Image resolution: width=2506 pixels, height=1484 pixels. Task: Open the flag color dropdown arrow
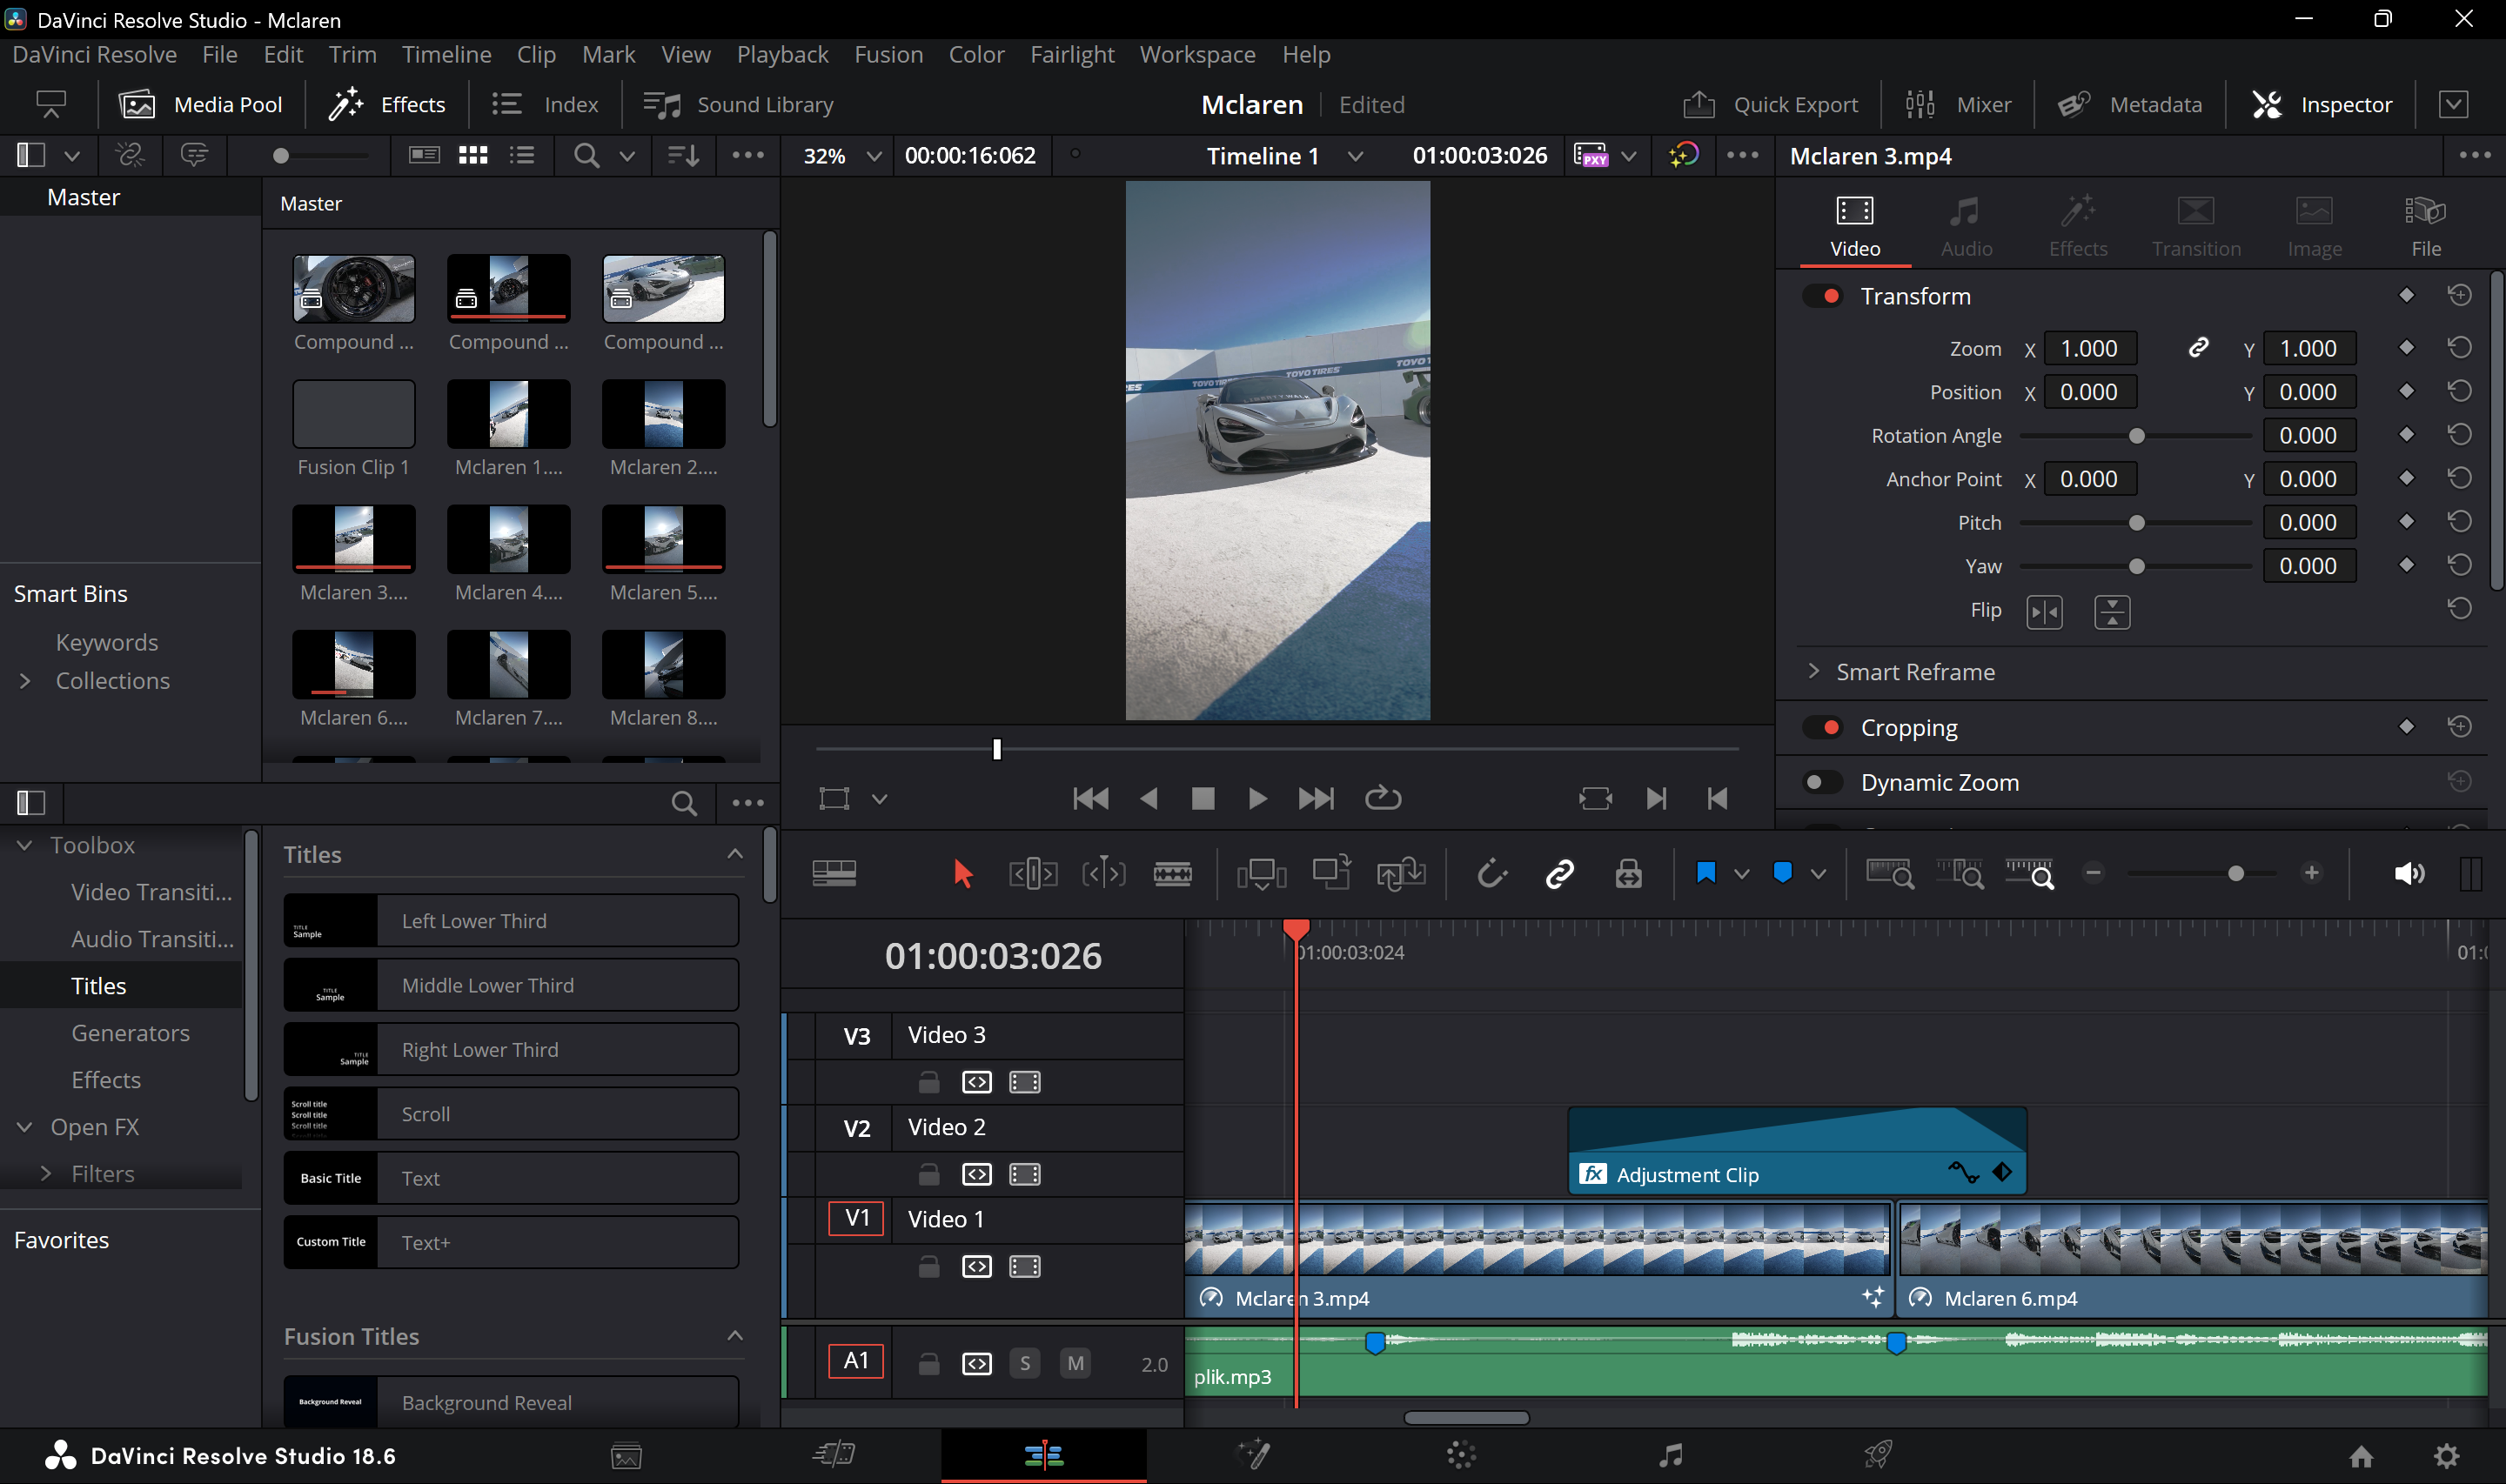(1741, 874)
